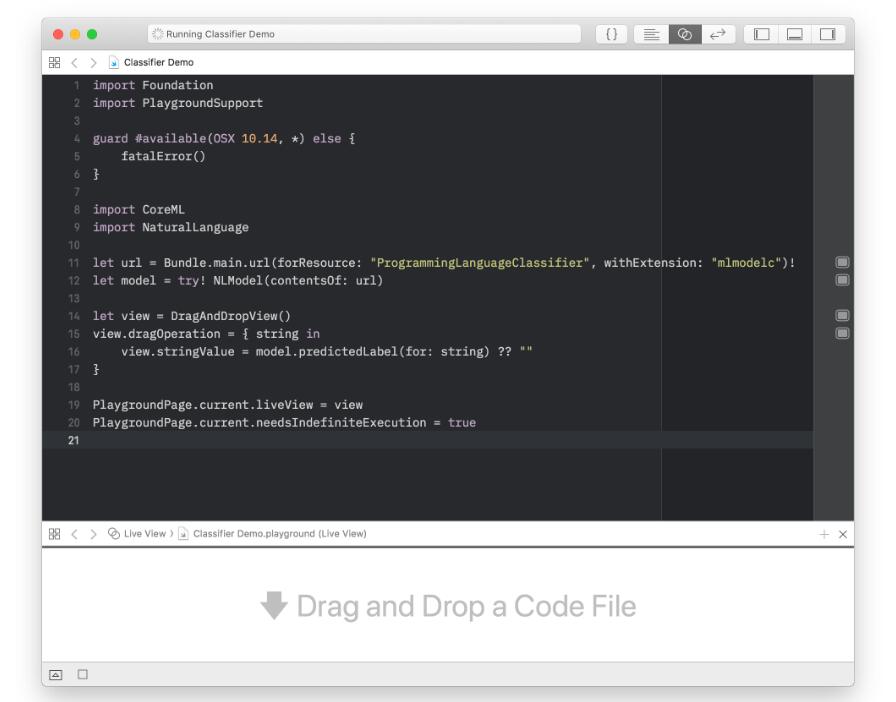The image size is (896, 702).
Task: Select Classifier Demo in the top jump bar
Action: [158, 62]
